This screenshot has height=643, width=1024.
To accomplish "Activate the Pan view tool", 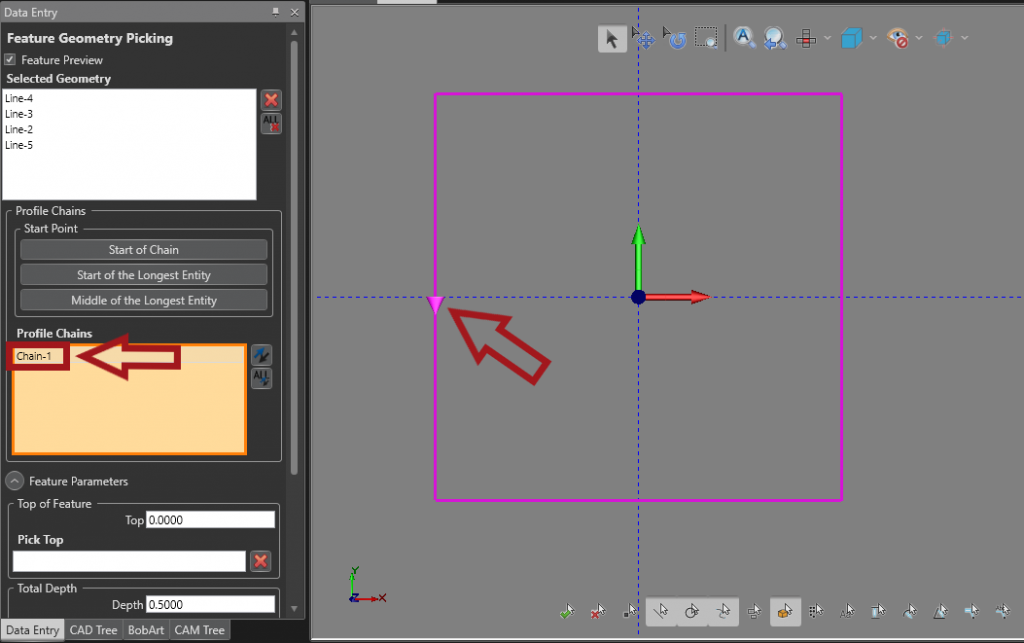I will 645,38.
